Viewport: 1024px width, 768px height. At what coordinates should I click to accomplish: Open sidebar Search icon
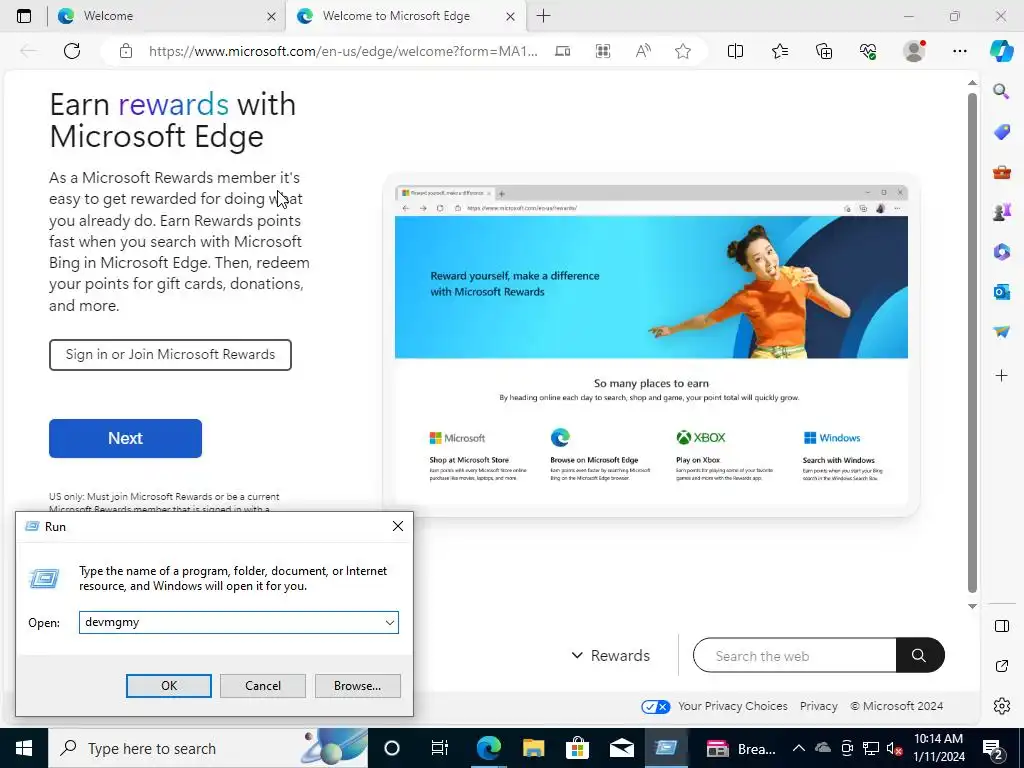tap(1001, 91)
